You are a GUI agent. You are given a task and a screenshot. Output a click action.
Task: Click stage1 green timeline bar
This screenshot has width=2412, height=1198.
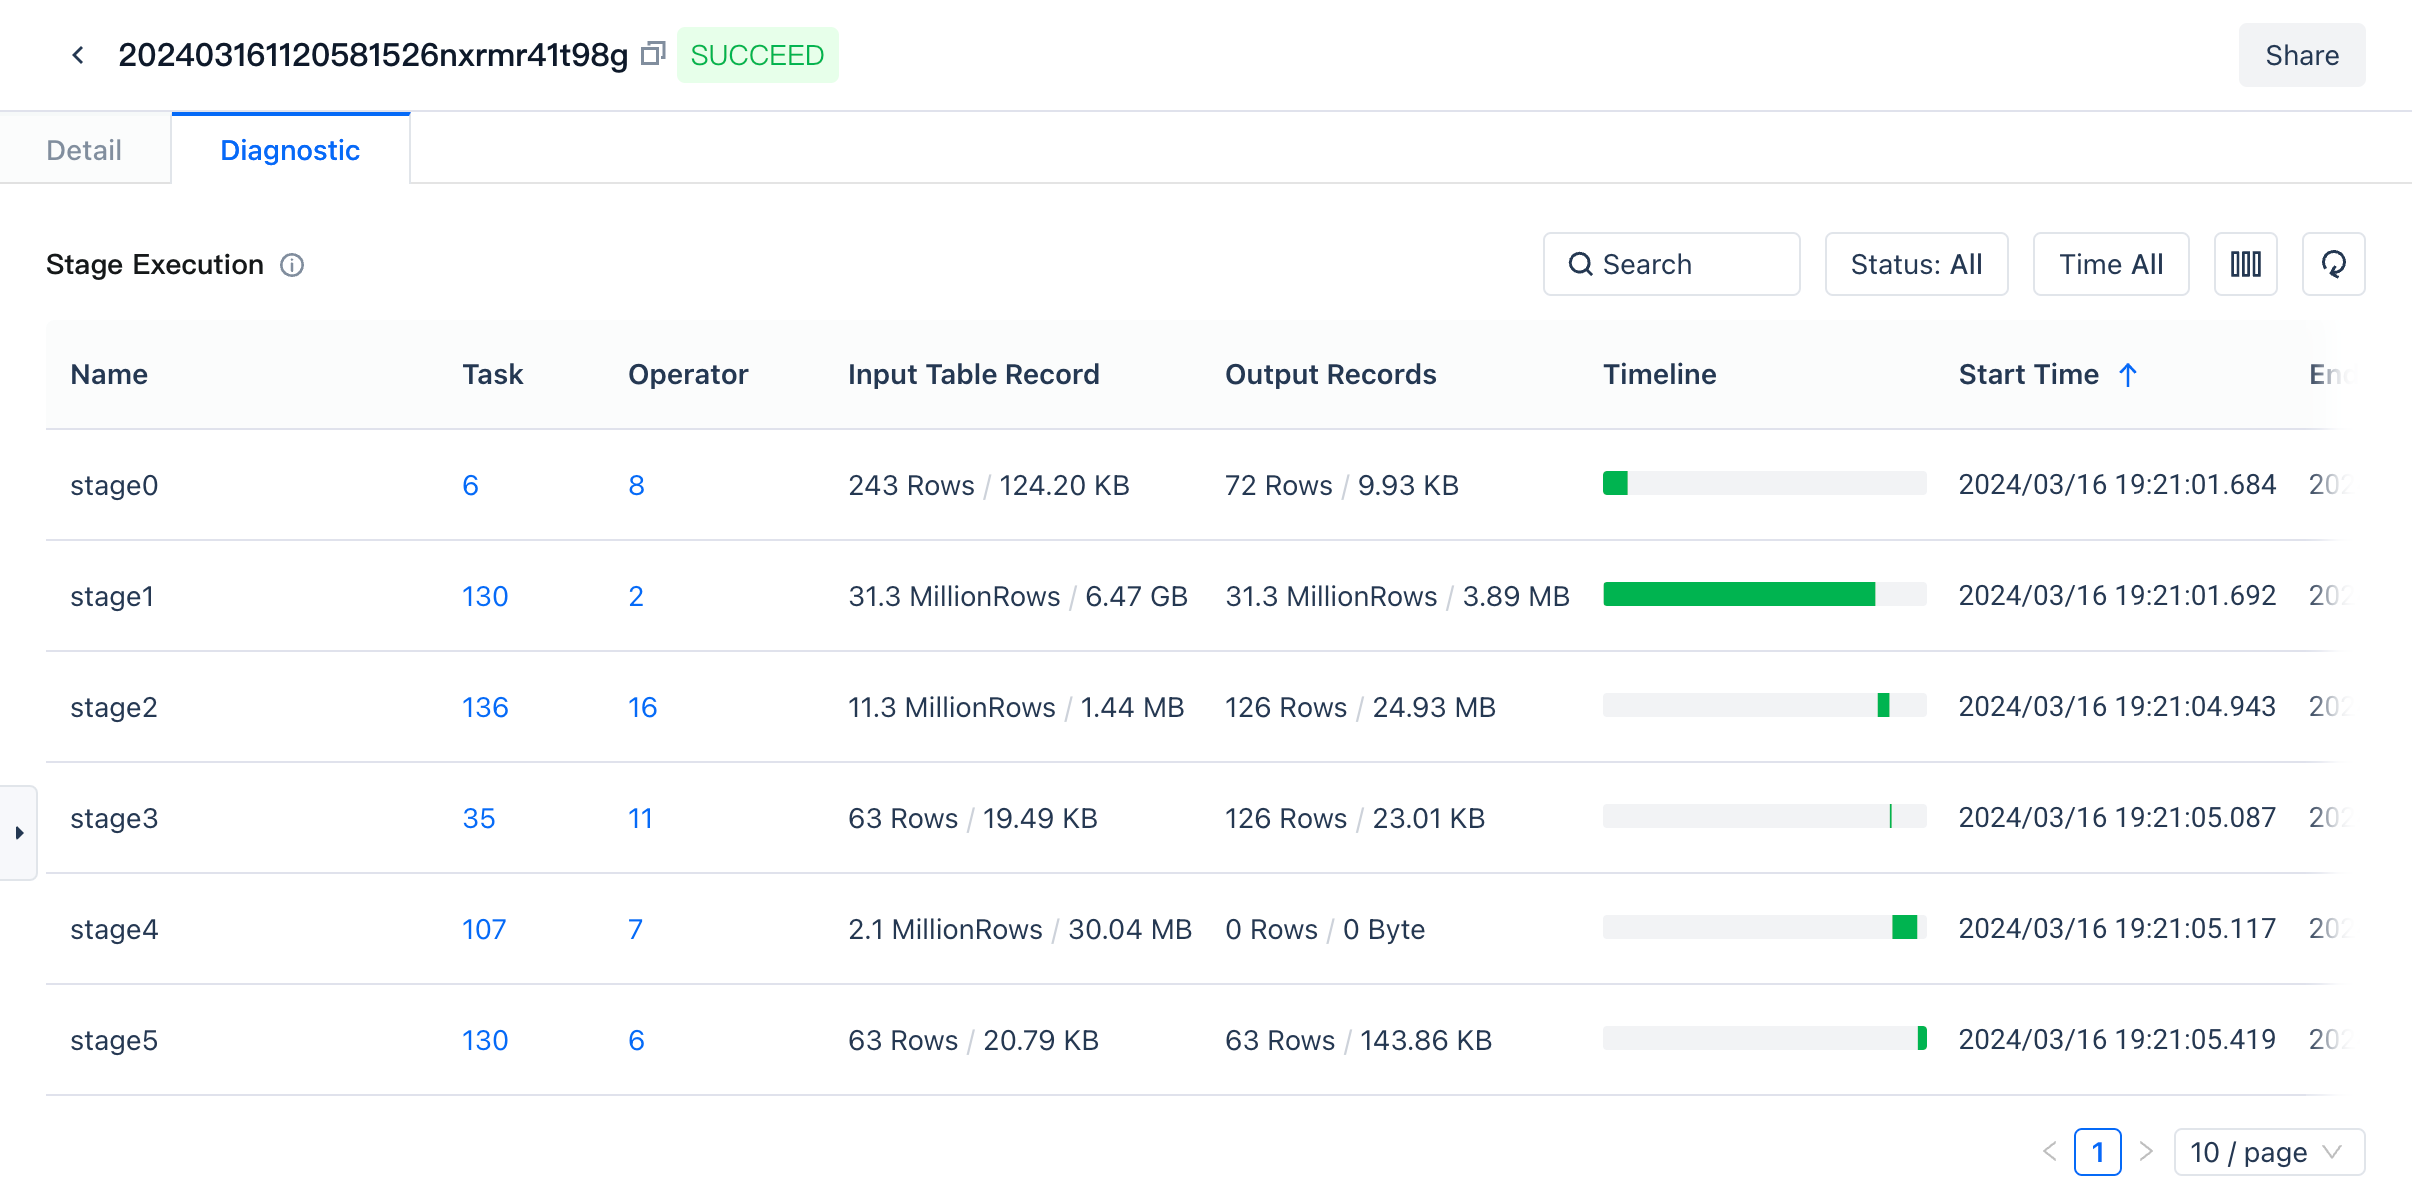(x=1738, y=595)
